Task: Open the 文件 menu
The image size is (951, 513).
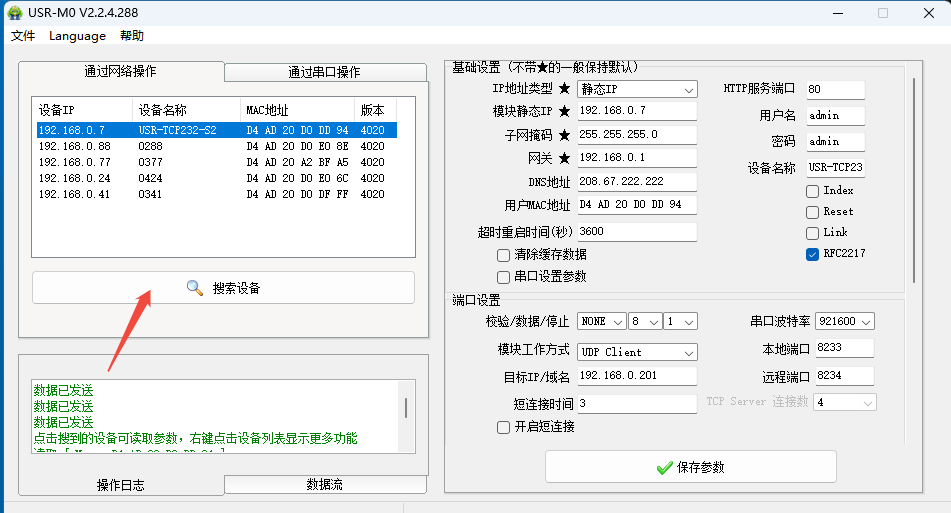Action: [x=23, y=36]
